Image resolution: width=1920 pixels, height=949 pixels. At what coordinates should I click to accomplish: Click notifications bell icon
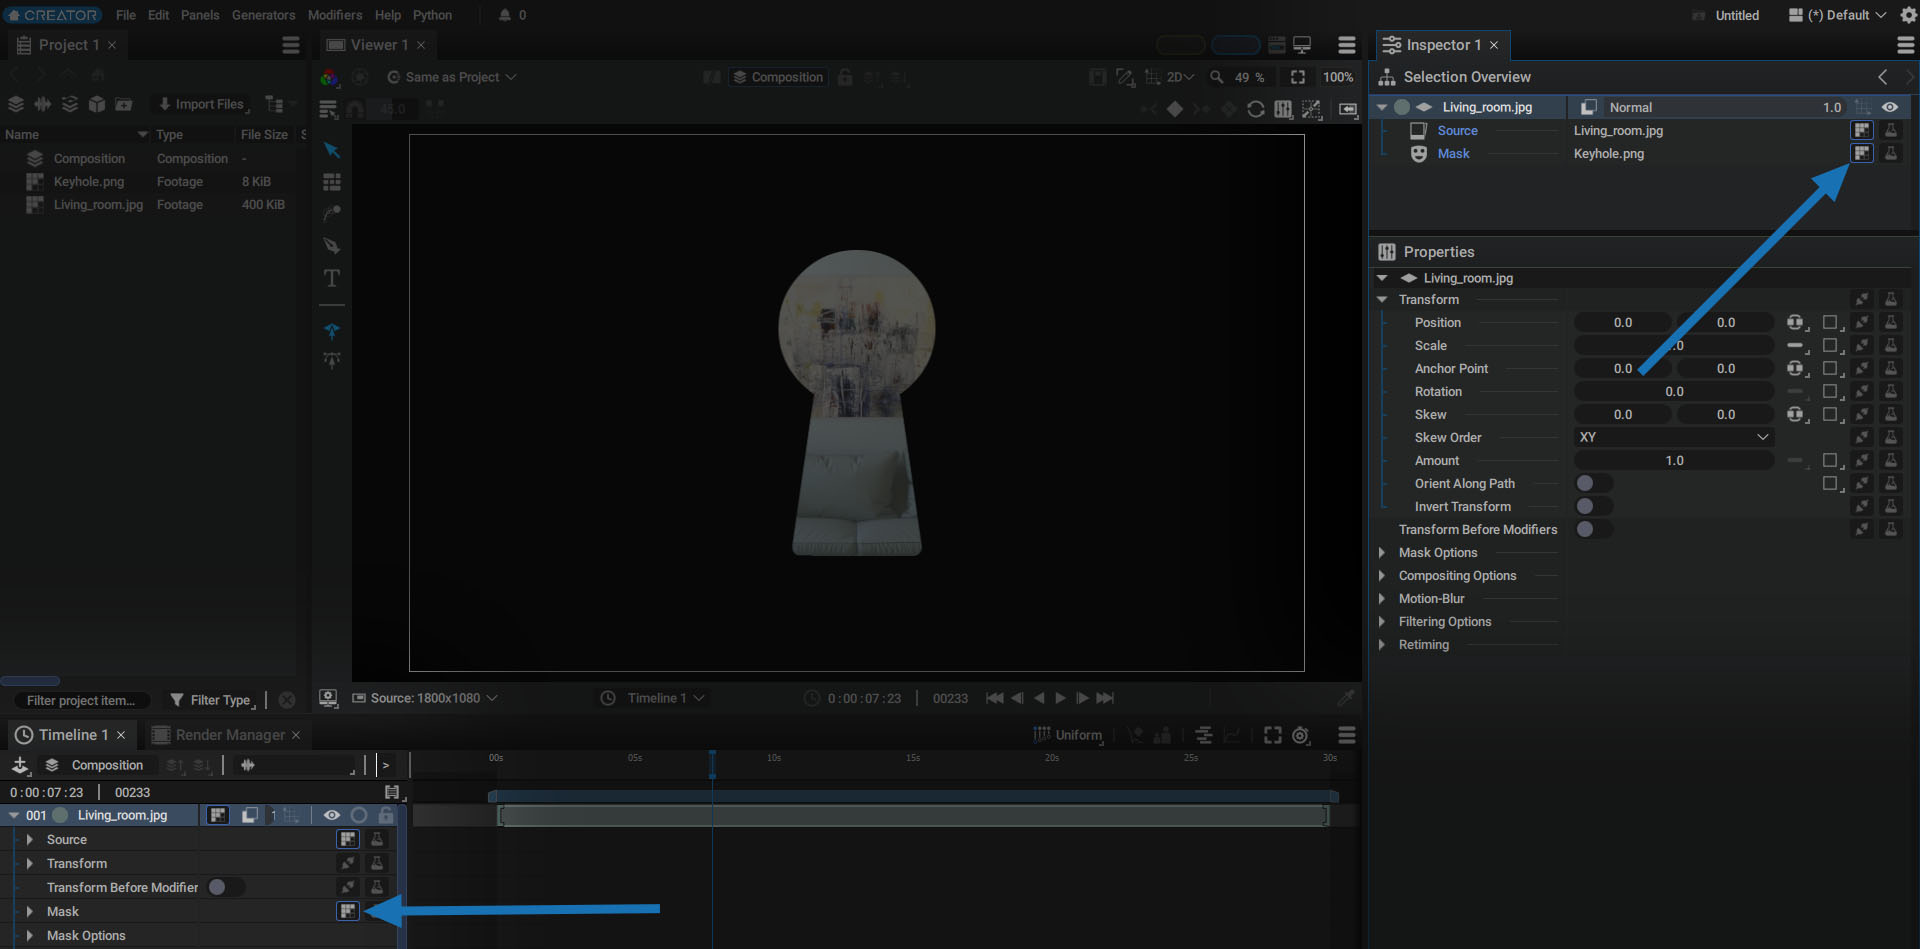(x=505, y=15)
